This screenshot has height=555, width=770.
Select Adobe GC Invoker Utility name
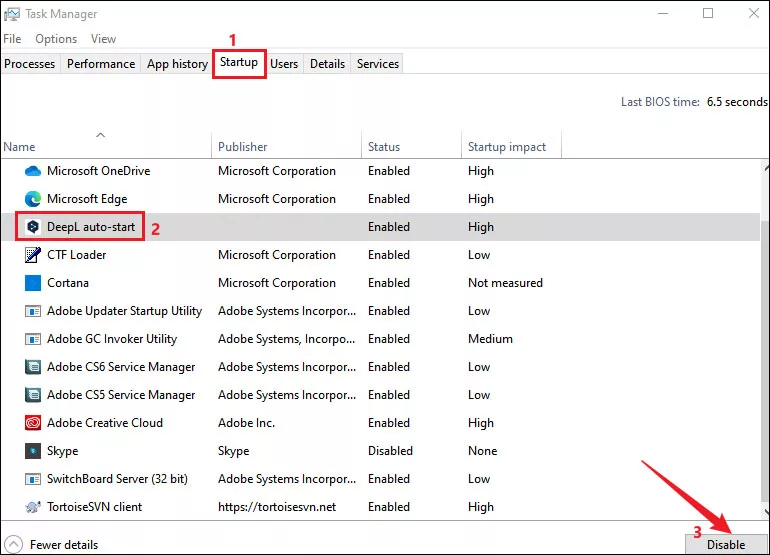112,339
